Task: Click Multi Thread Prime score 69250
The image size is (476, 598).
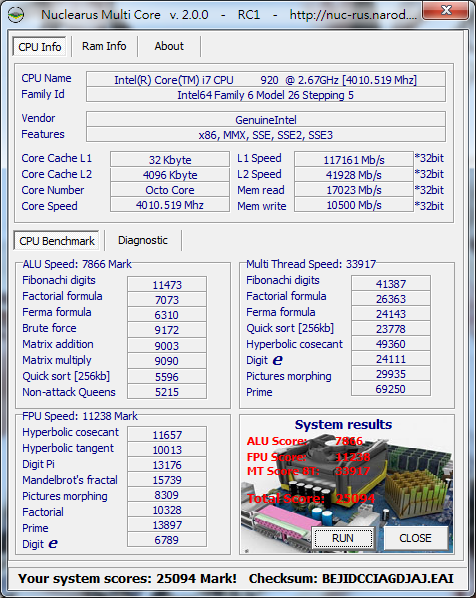Action: [x=391, y=389]
